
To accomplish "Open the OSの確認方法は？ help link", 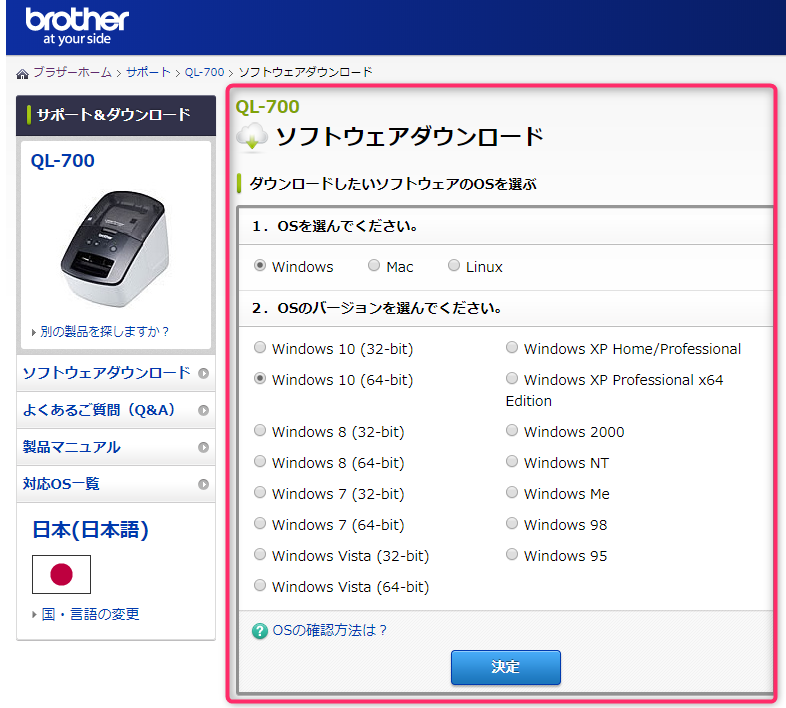I will (329, 630).
